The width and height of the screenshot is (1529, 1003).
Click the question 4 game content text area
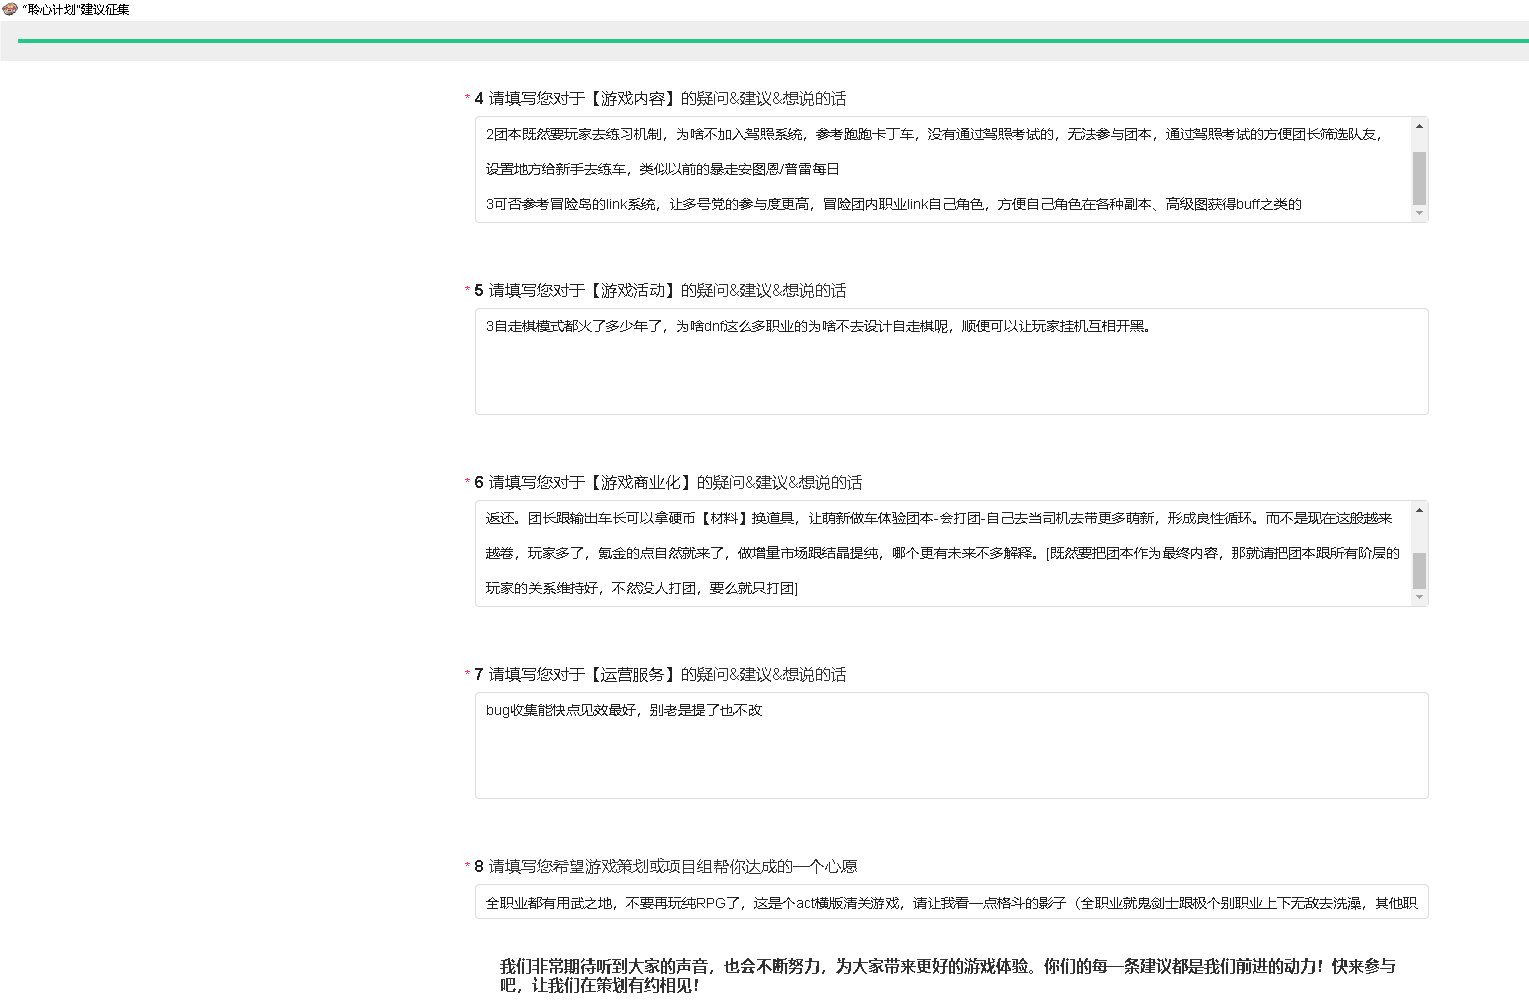[x=942, y=170]
